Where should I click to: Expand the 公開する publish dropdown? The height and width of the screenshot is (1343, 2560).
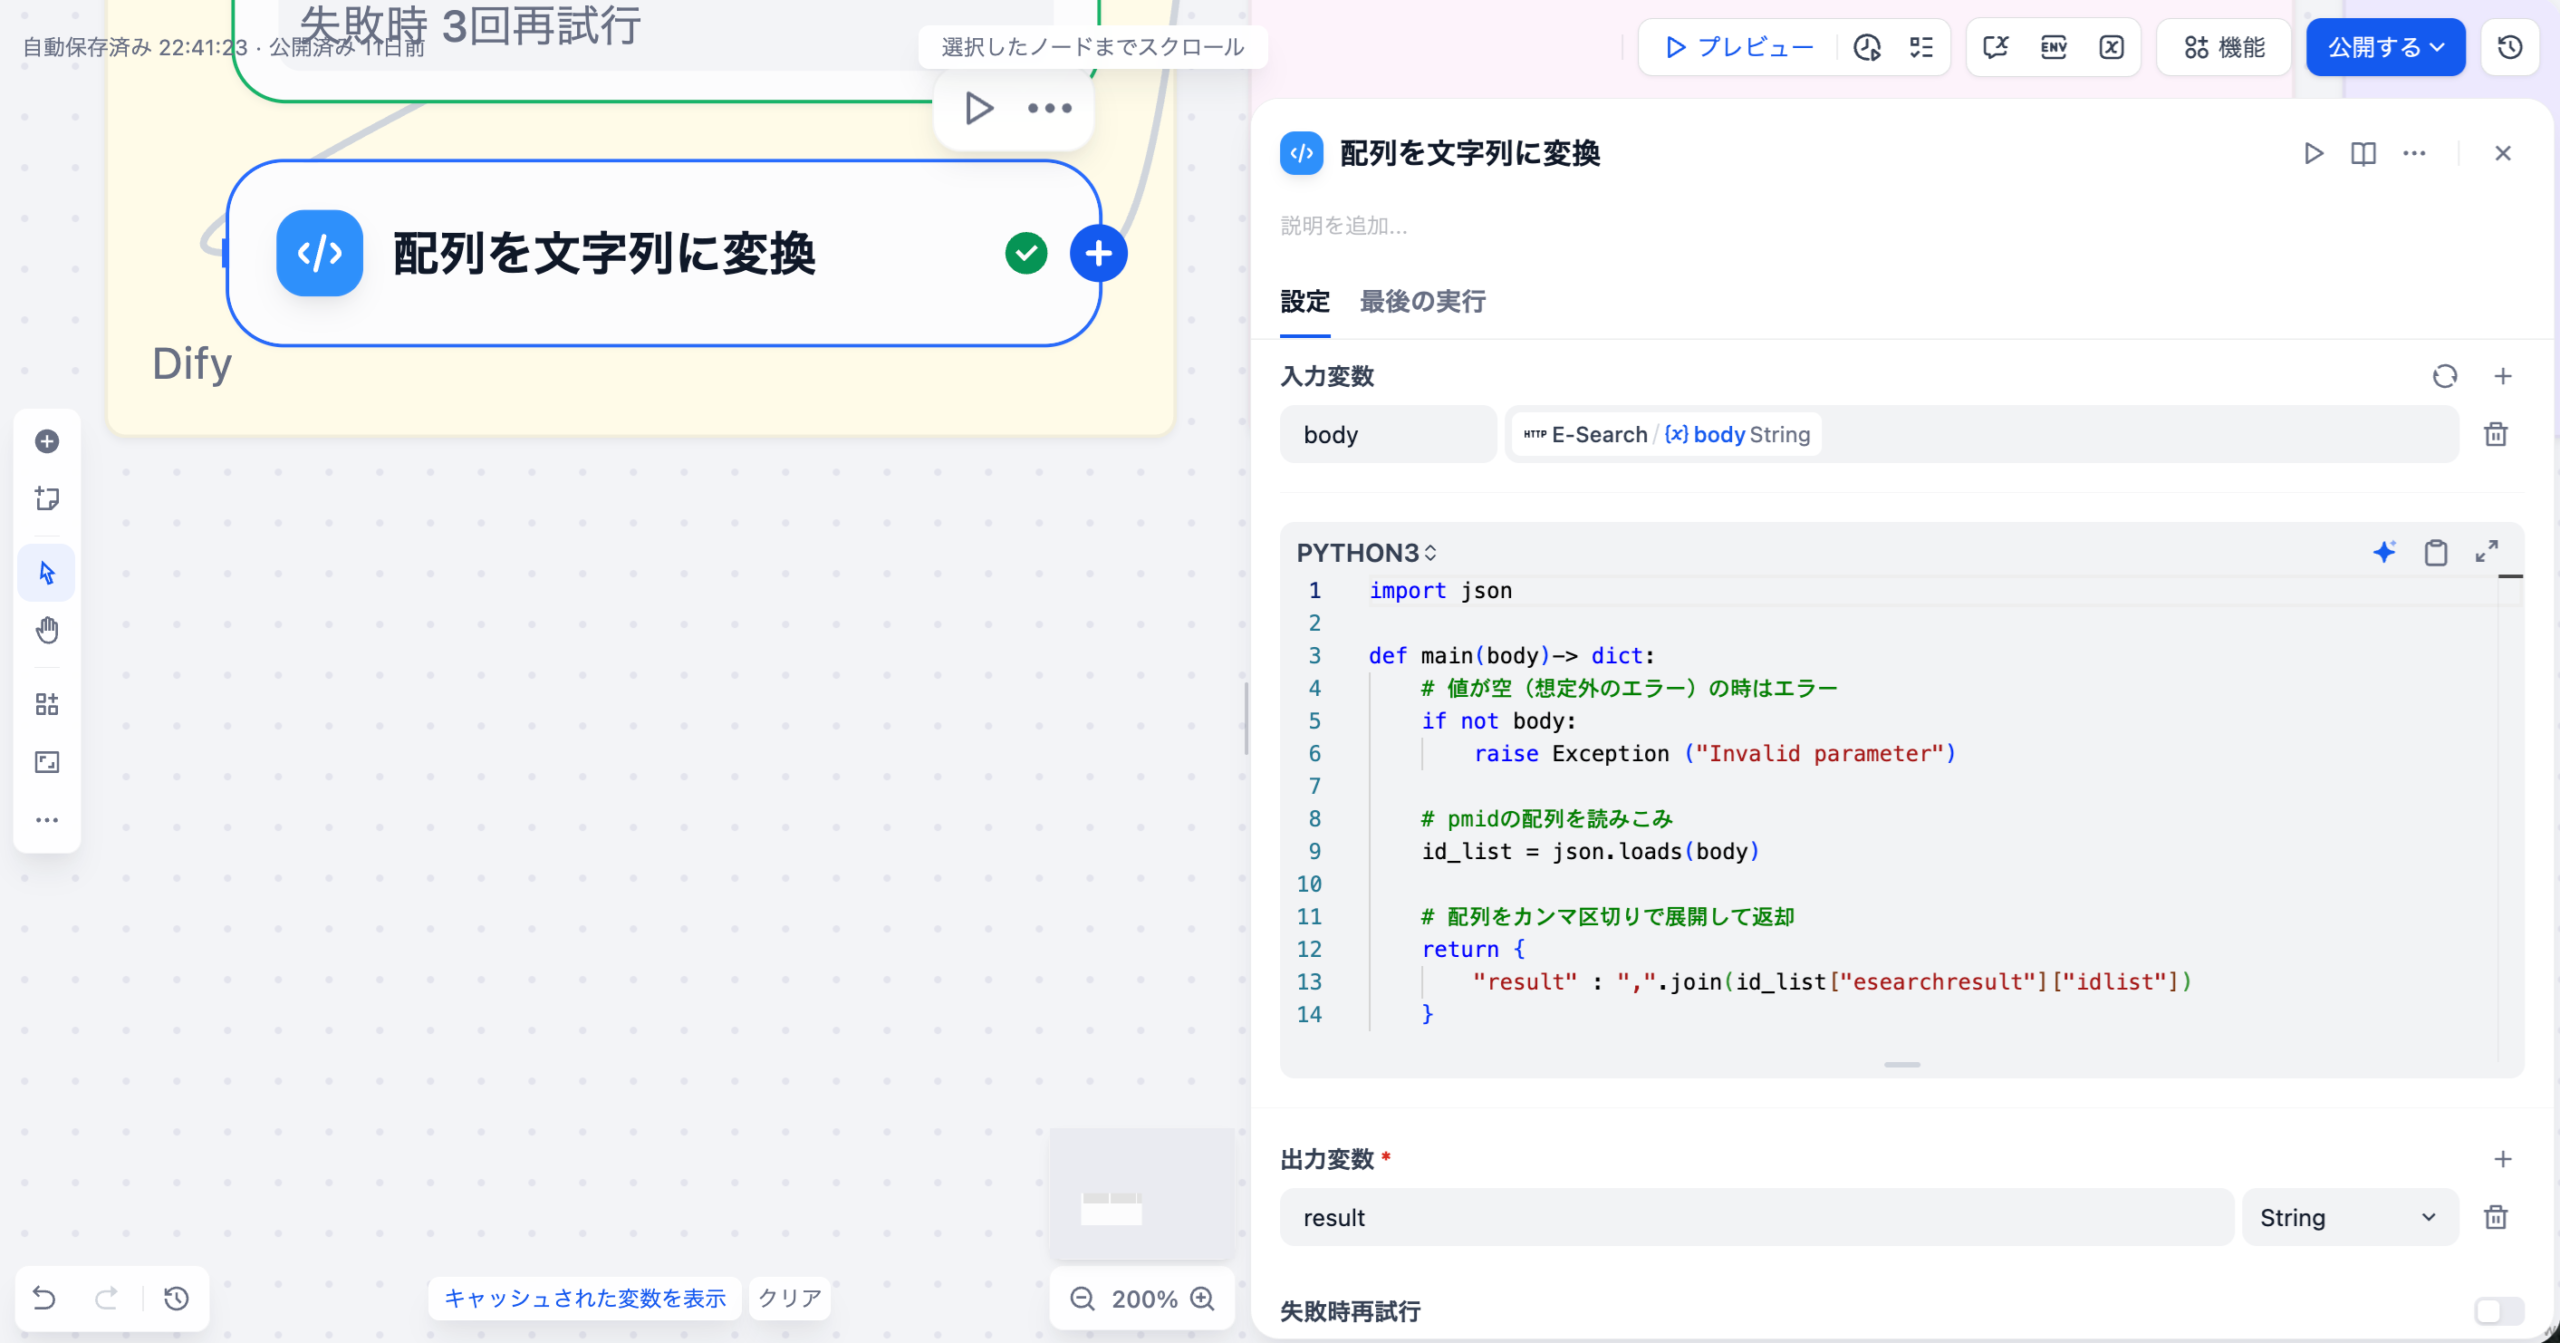pos(2385,47)
